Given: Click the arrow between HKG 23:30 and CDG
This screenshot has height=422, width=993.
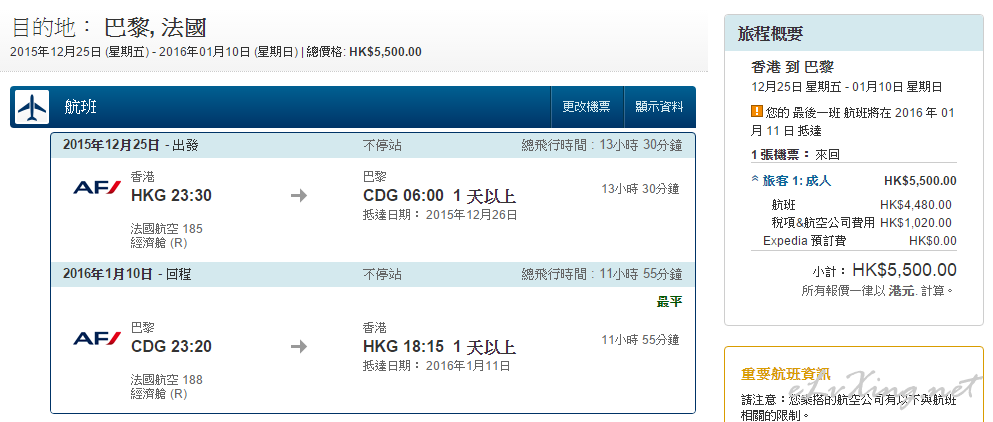Looking at the screenshot, I should pos(299,196).
